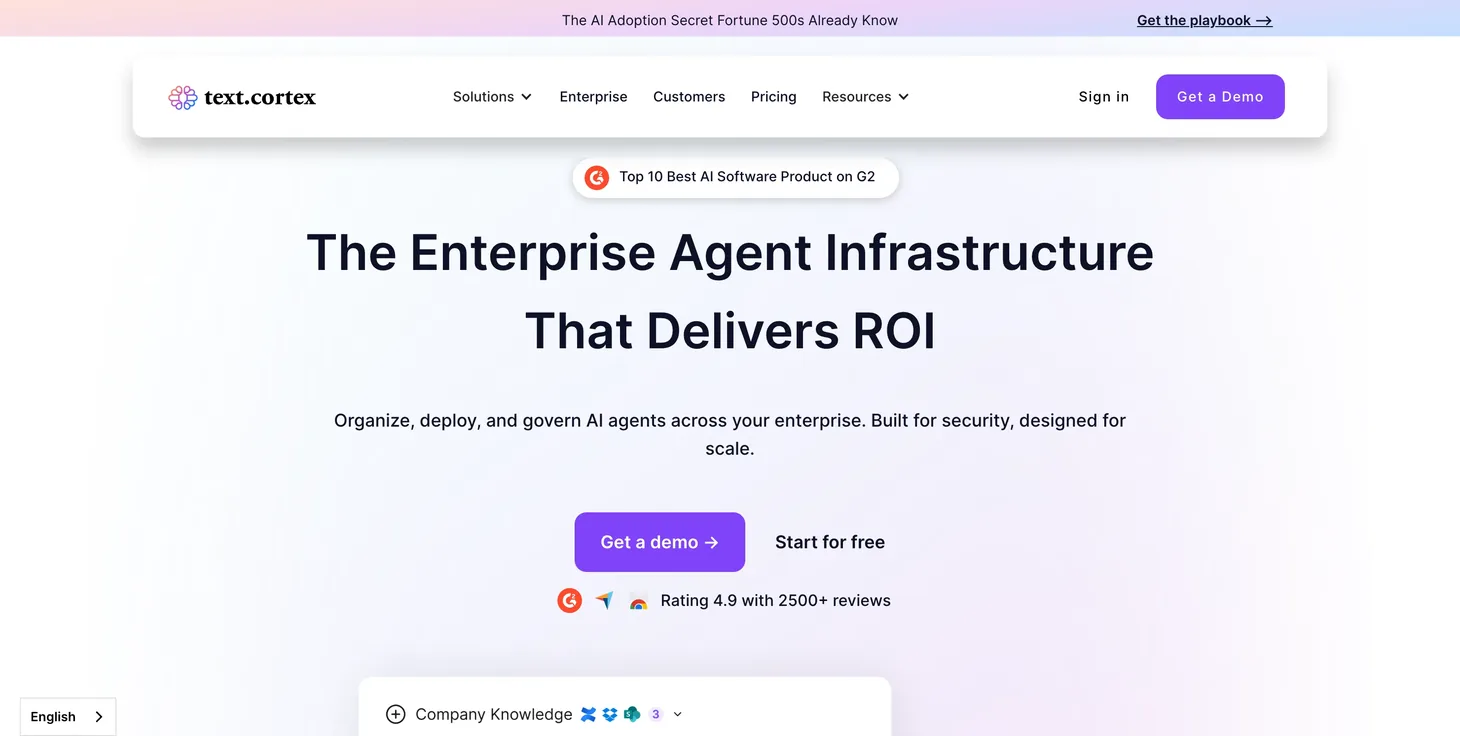Follow the Get the playbook link
Viewport: 1460px width, 736px height.
1204,20
